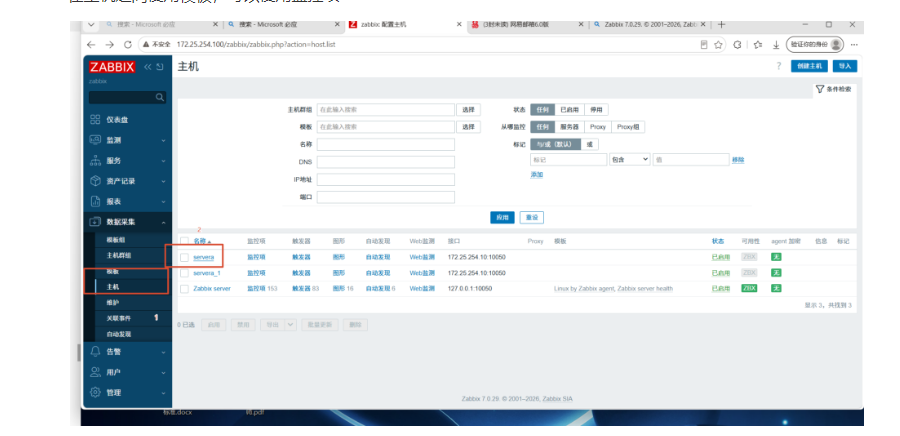This screenshot has height=436, width=900.
Task: Open help question mark icon
Action: (x=779, y=66)
